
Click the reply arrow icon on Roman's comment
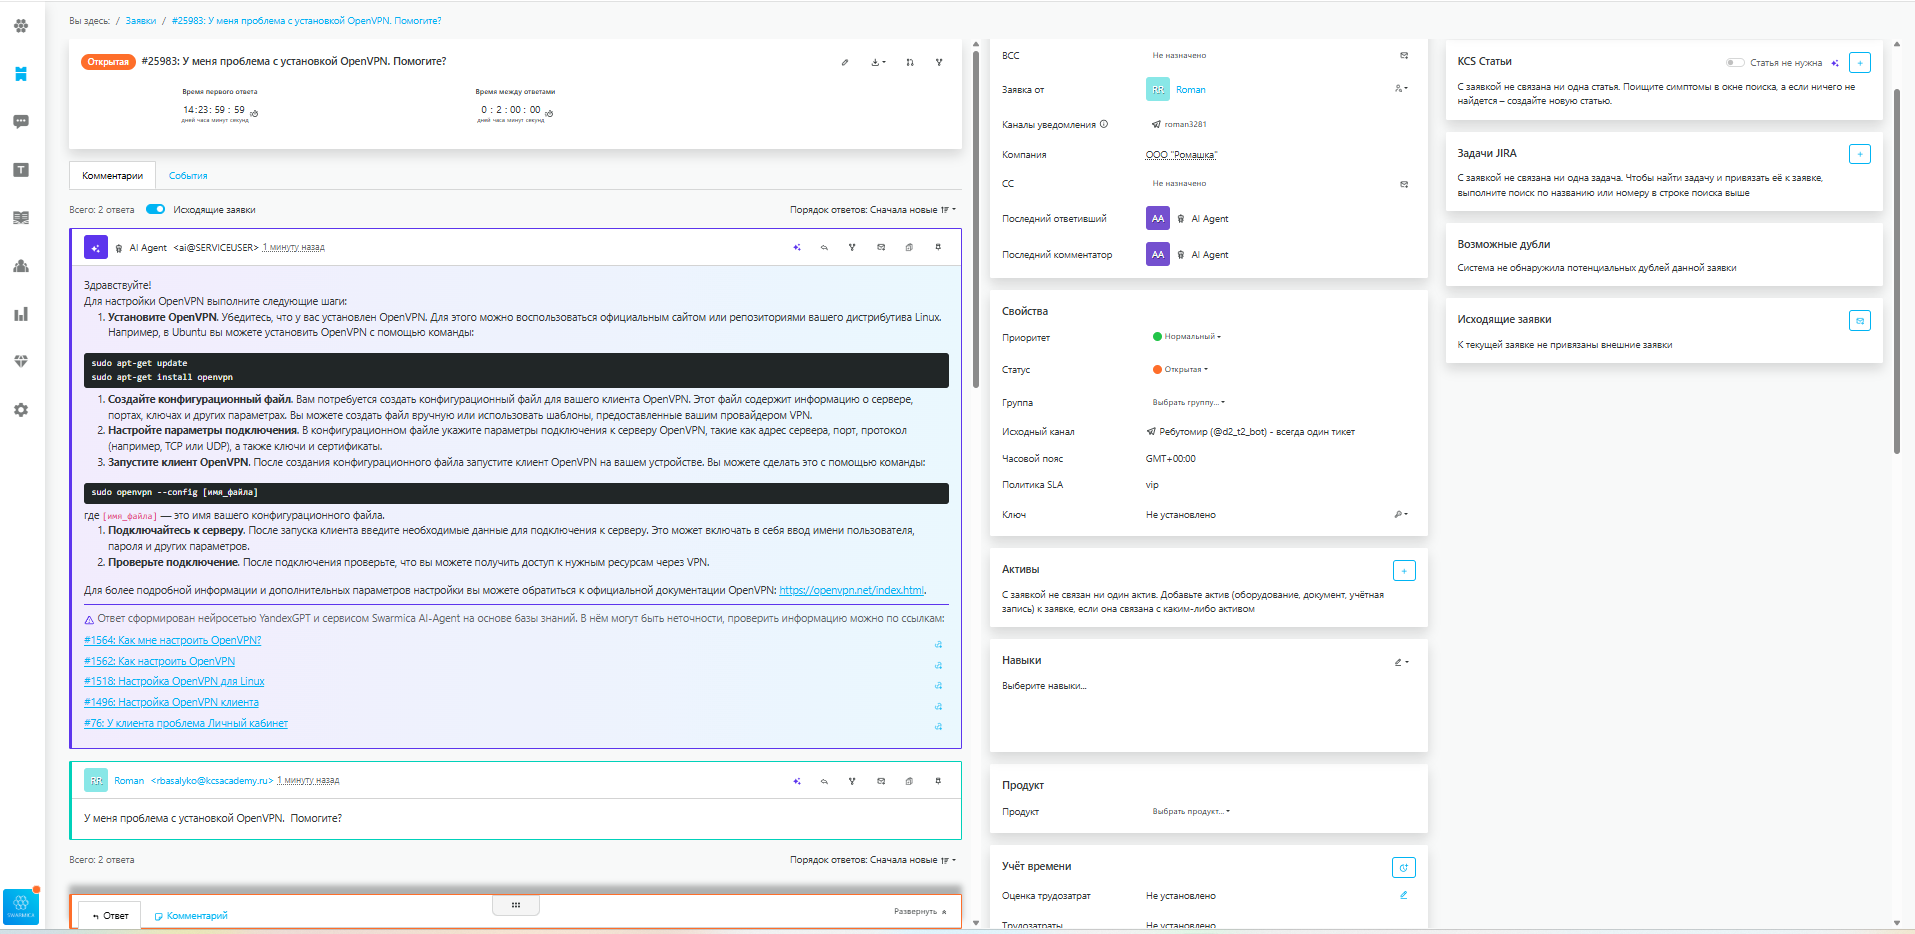(x=824, y=781)
